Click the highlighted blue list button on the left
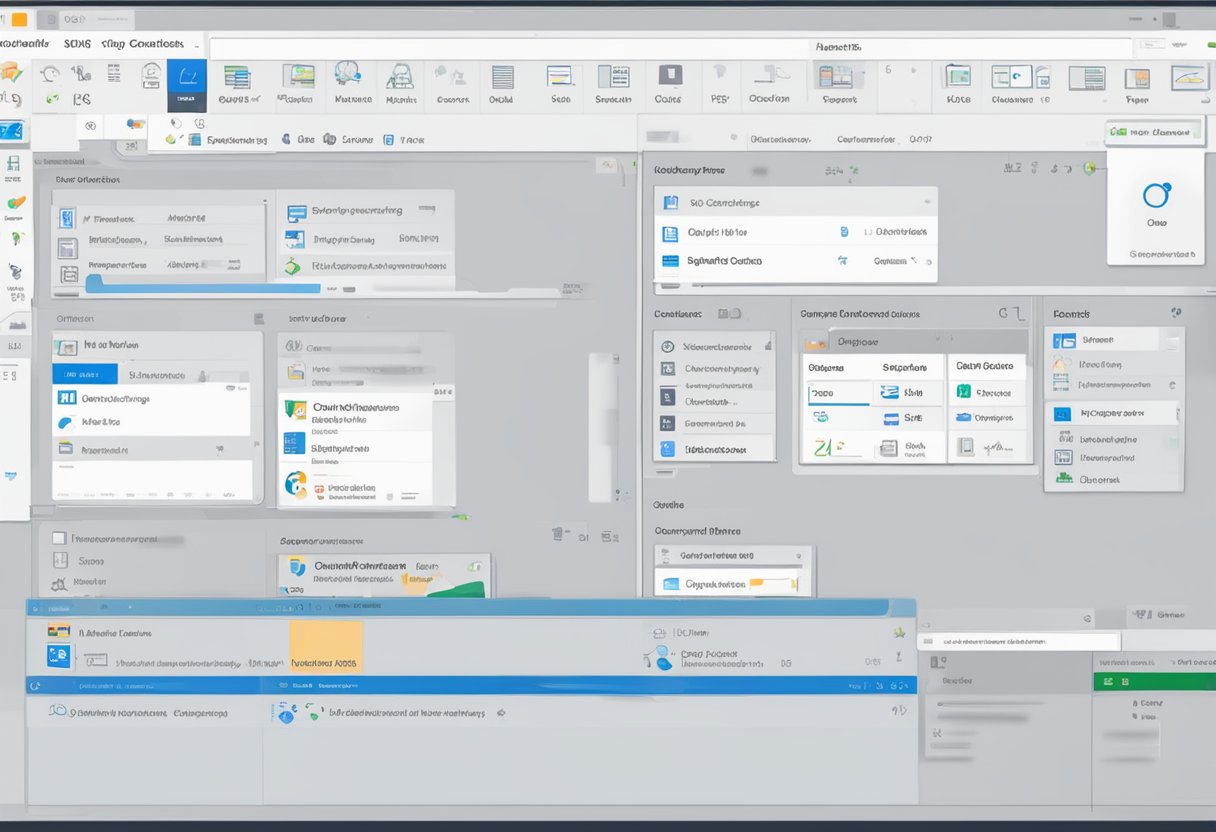 point(83,373)
